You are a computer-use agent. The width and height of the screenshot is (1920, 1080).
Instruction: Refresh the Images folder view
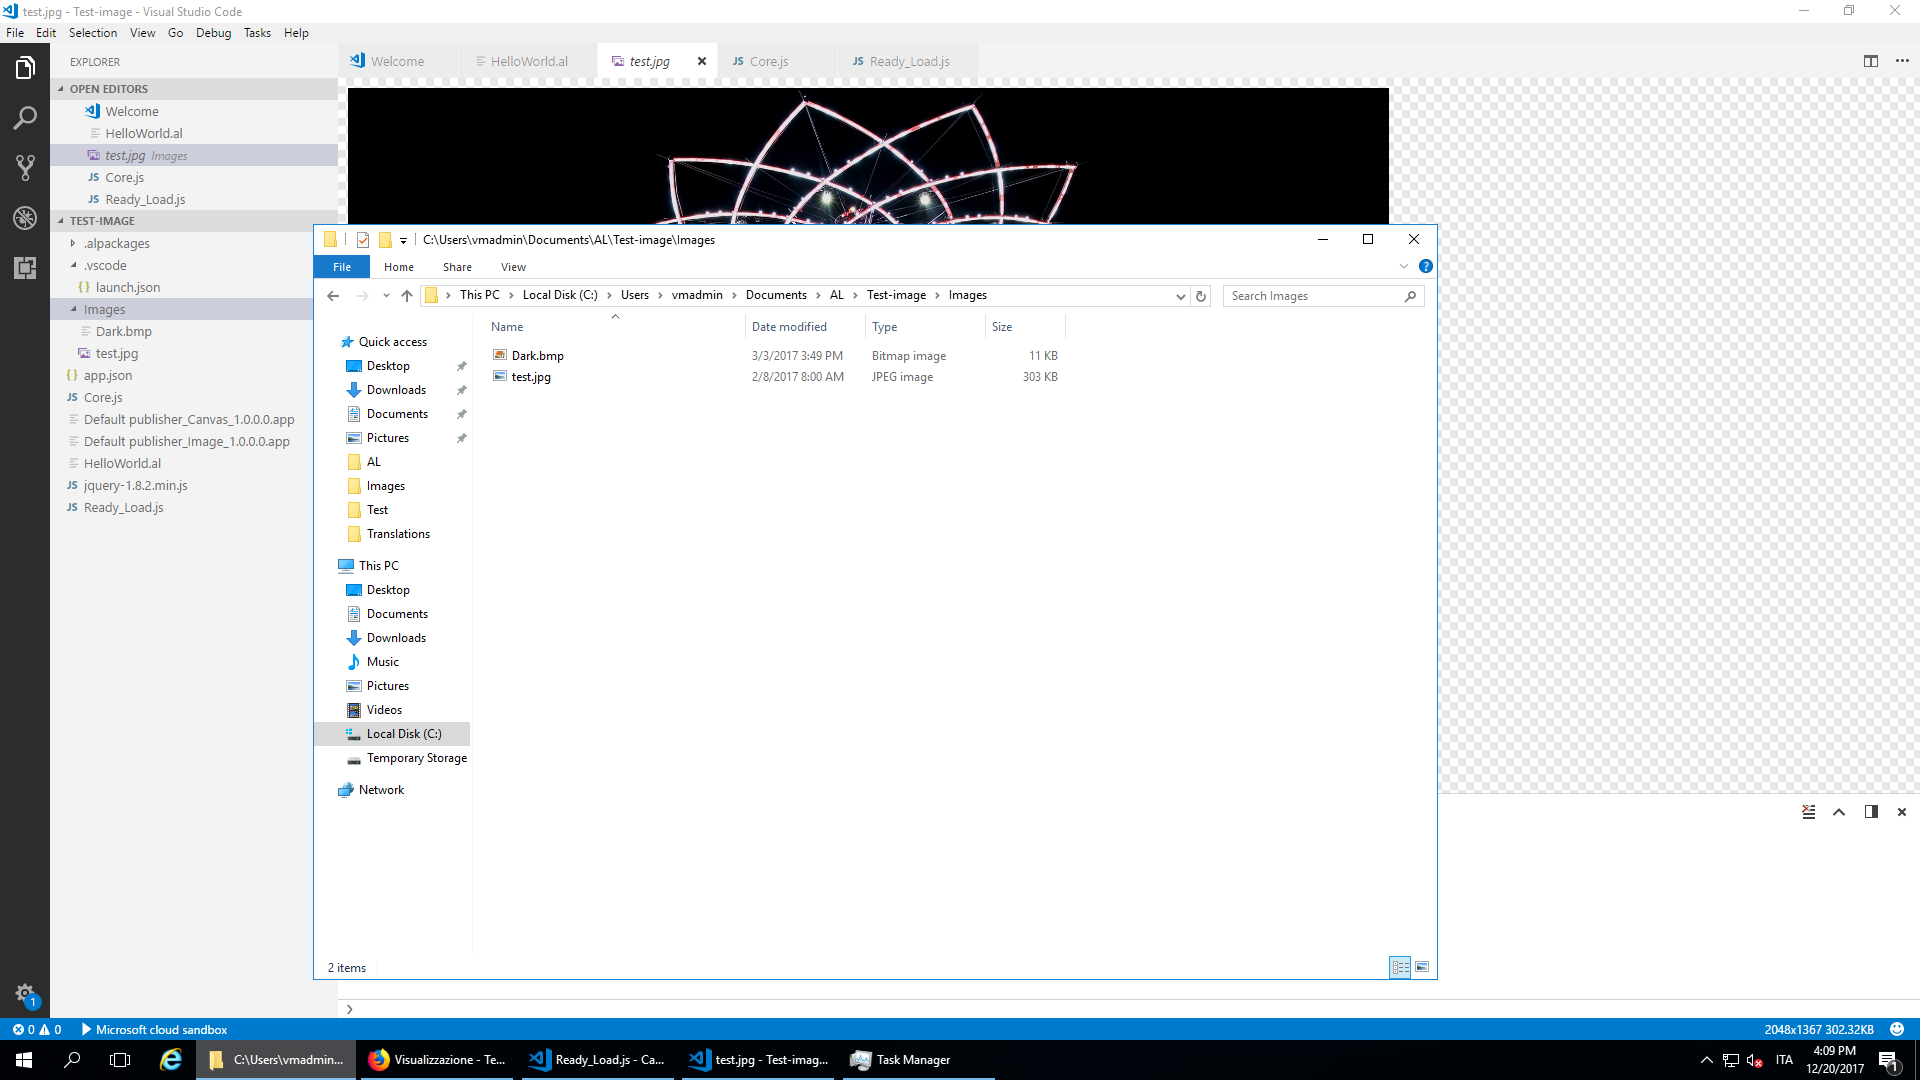[x=1201, y=295]
